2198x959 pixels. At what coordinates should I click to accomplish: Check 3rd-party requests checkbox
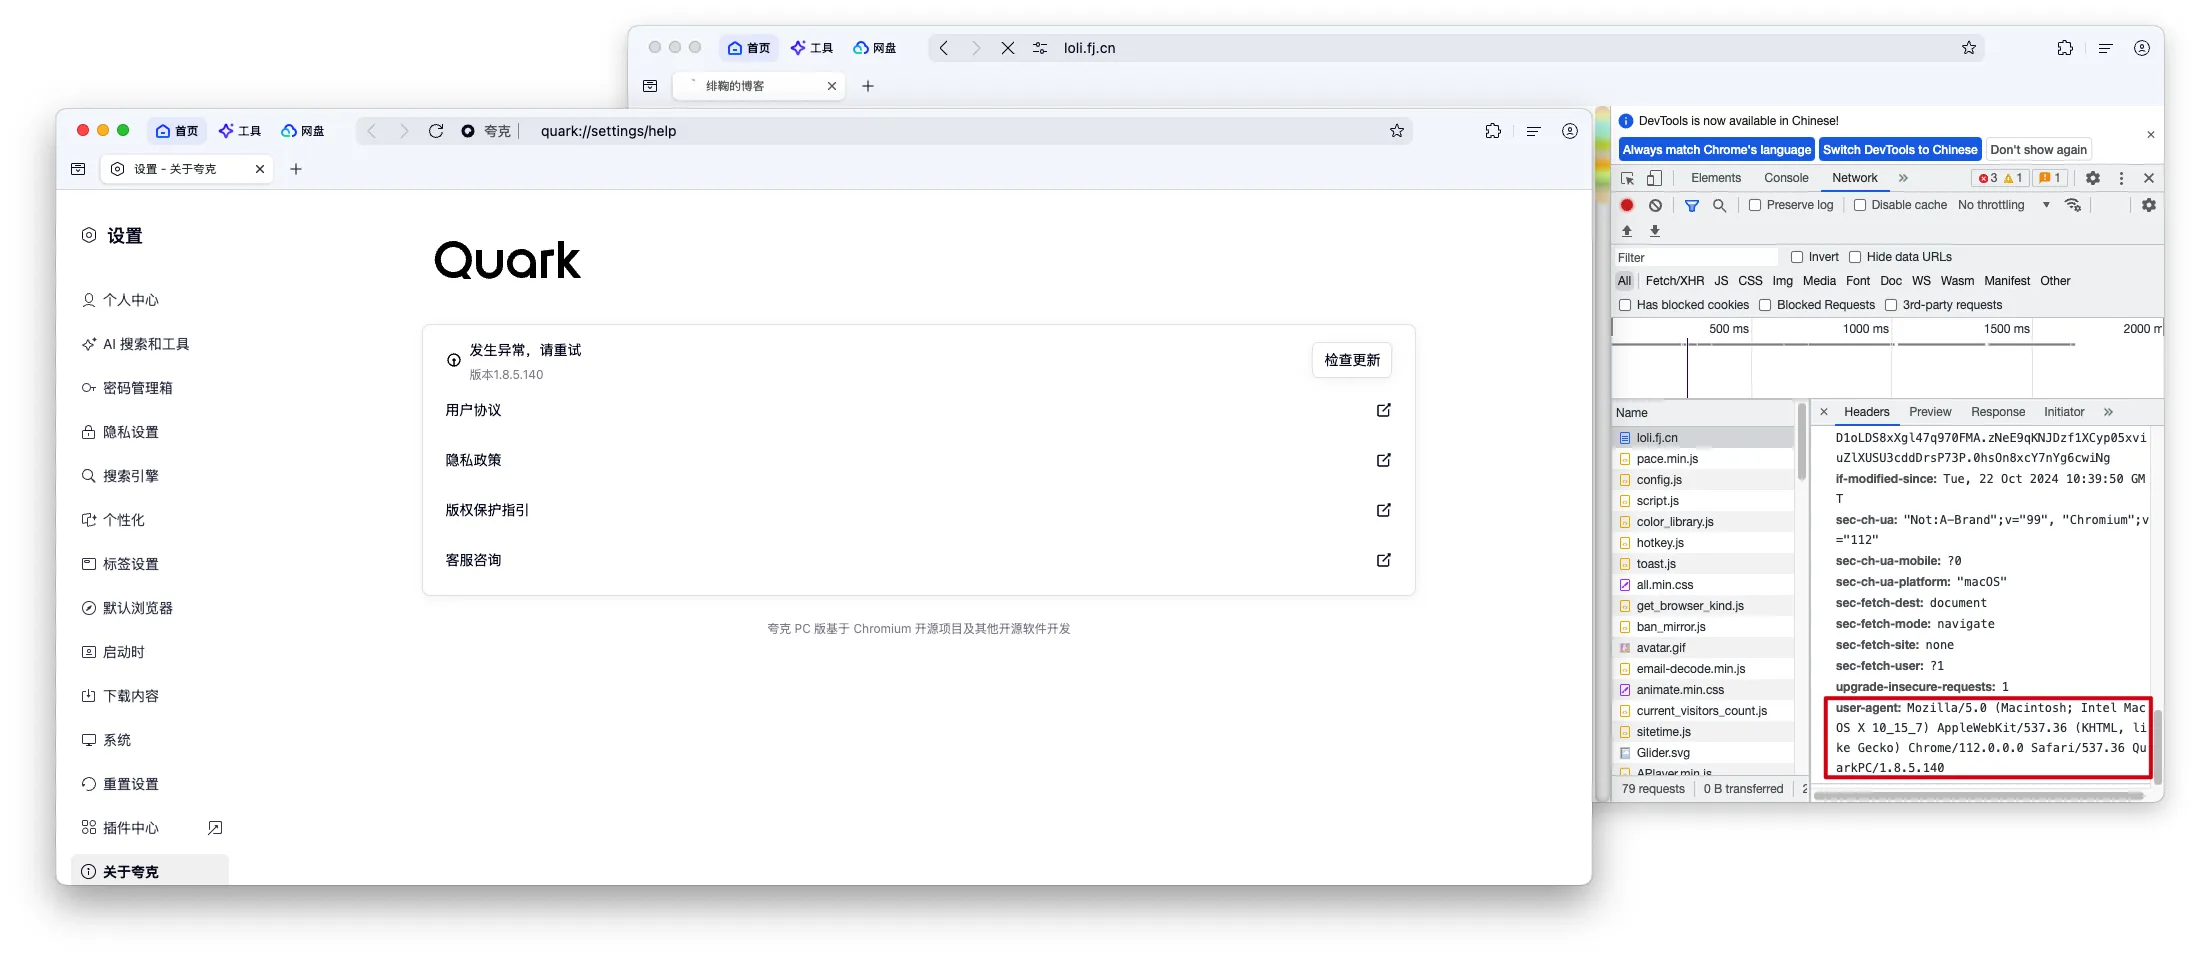[x=1891, y=305]
